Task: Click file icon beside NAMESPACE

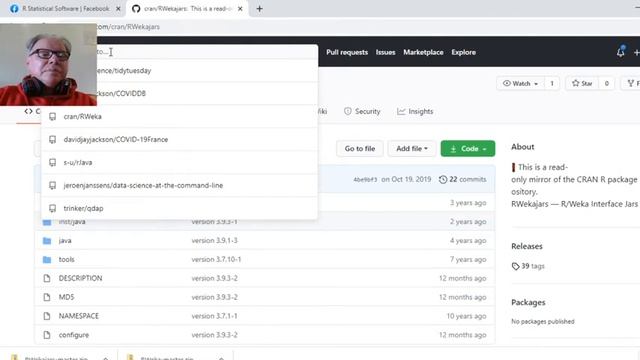Action: point(47,316)
